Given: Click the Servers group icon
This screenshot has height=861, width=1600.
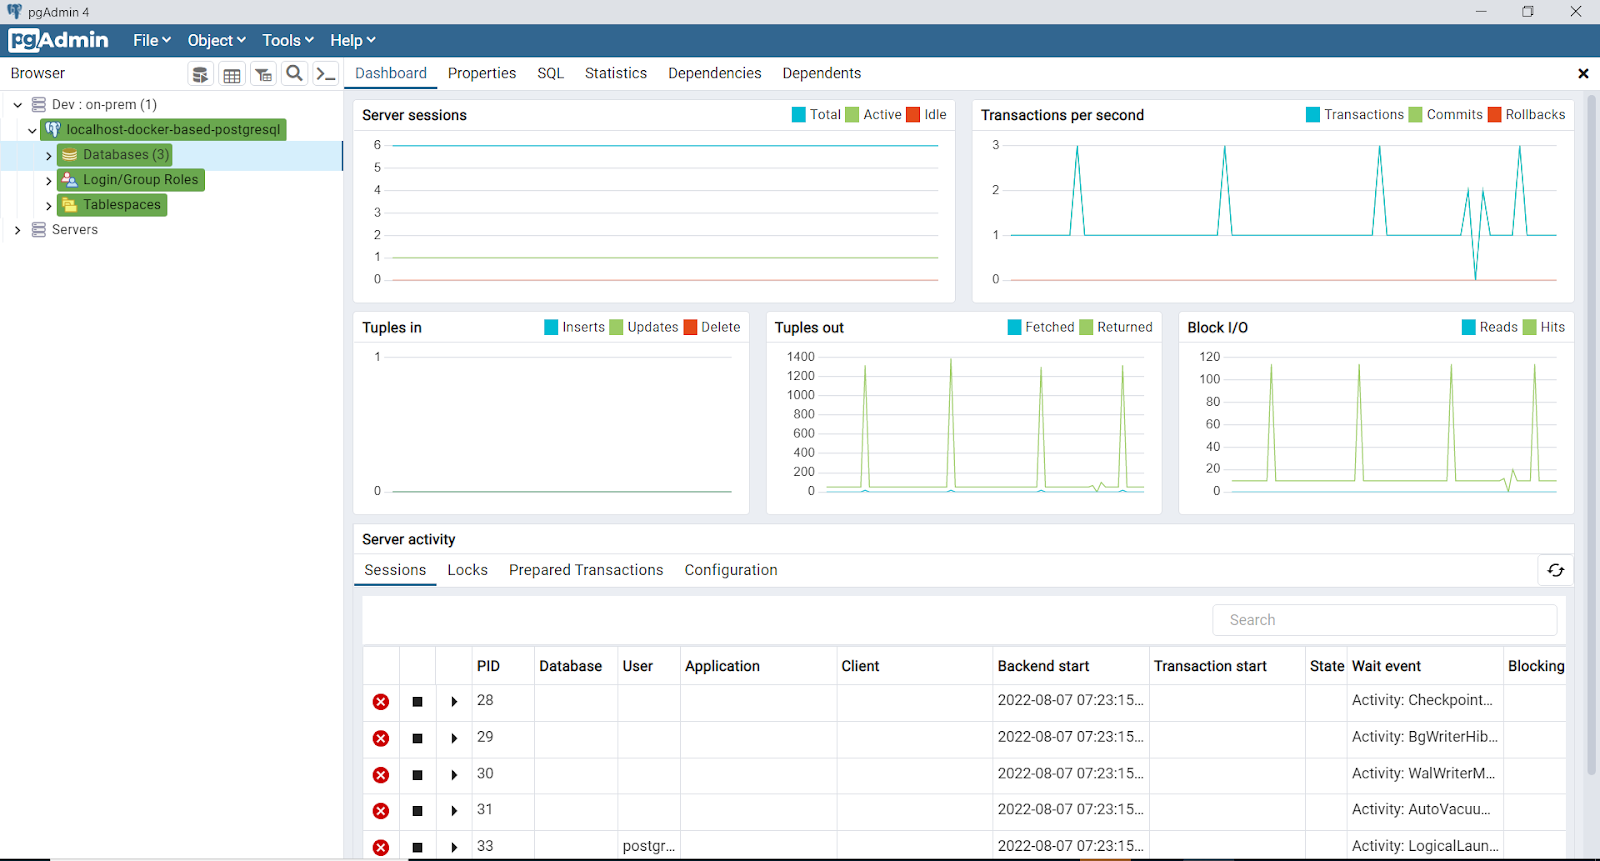Looking at the screenshot, I should (39, 230).
